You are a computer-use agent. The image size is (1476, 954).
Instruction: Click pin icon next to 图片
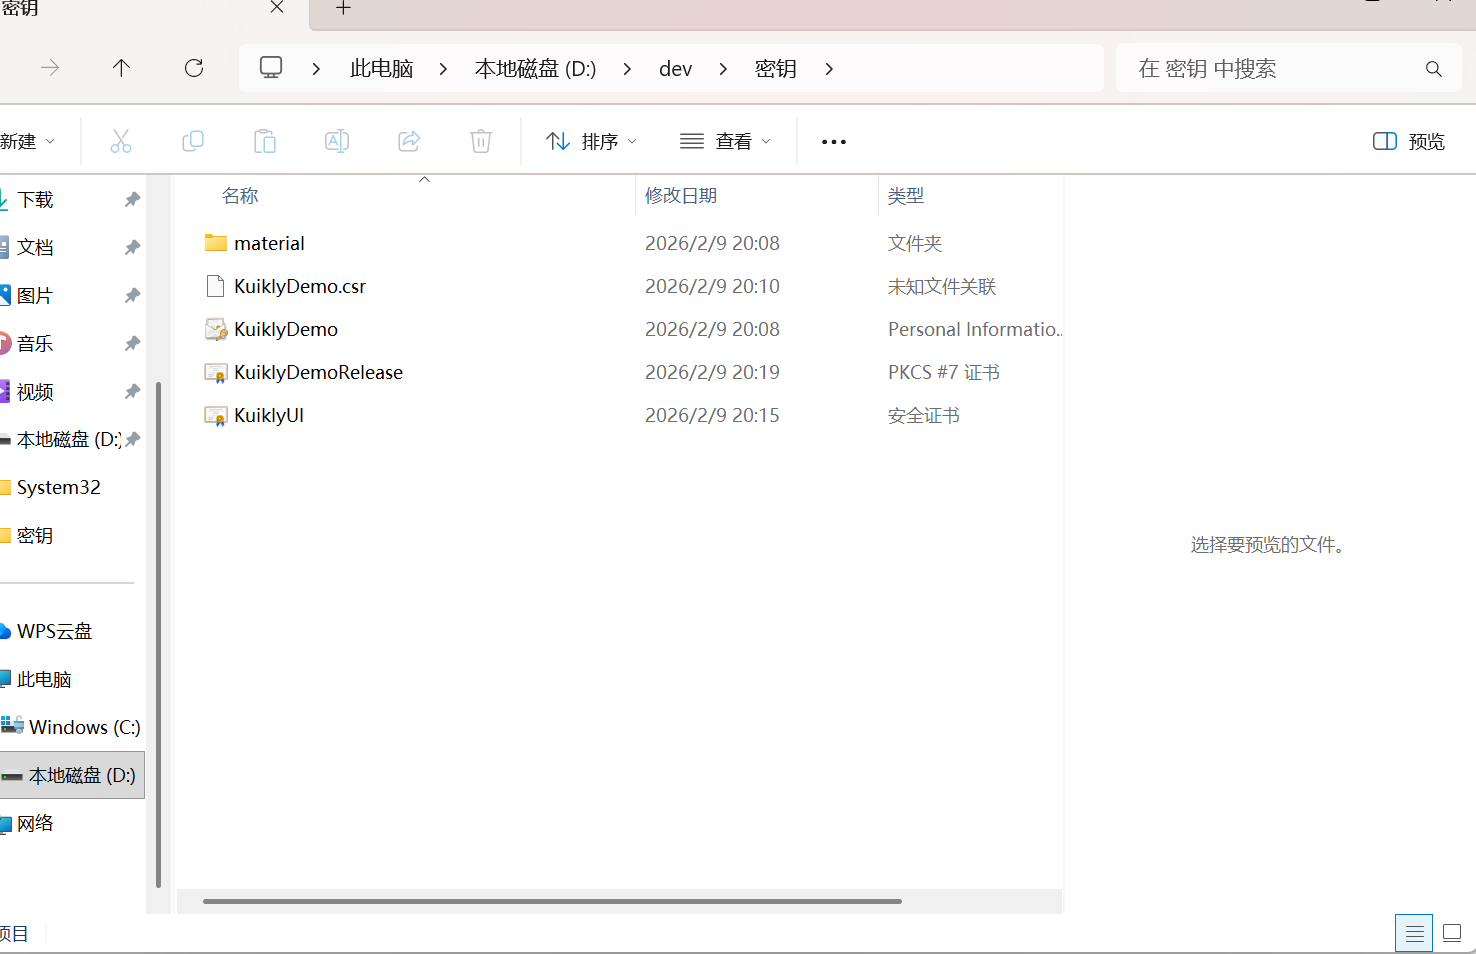tap(132, 296)
